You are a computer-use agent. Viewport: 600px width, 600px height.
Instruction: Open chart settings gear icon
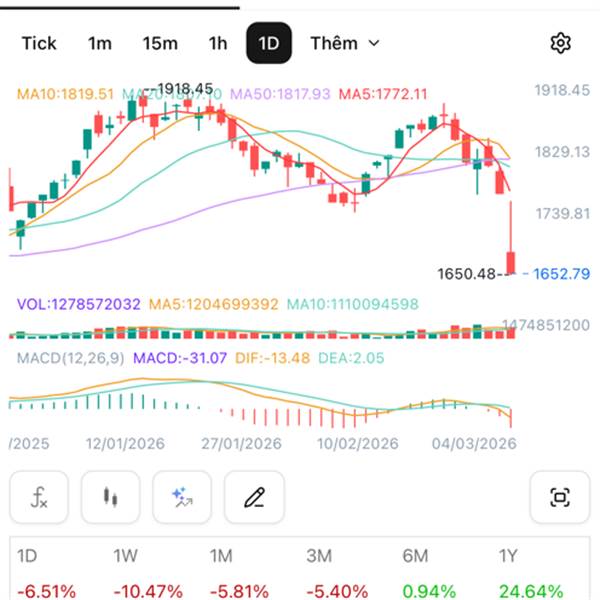tap(560, 43)
